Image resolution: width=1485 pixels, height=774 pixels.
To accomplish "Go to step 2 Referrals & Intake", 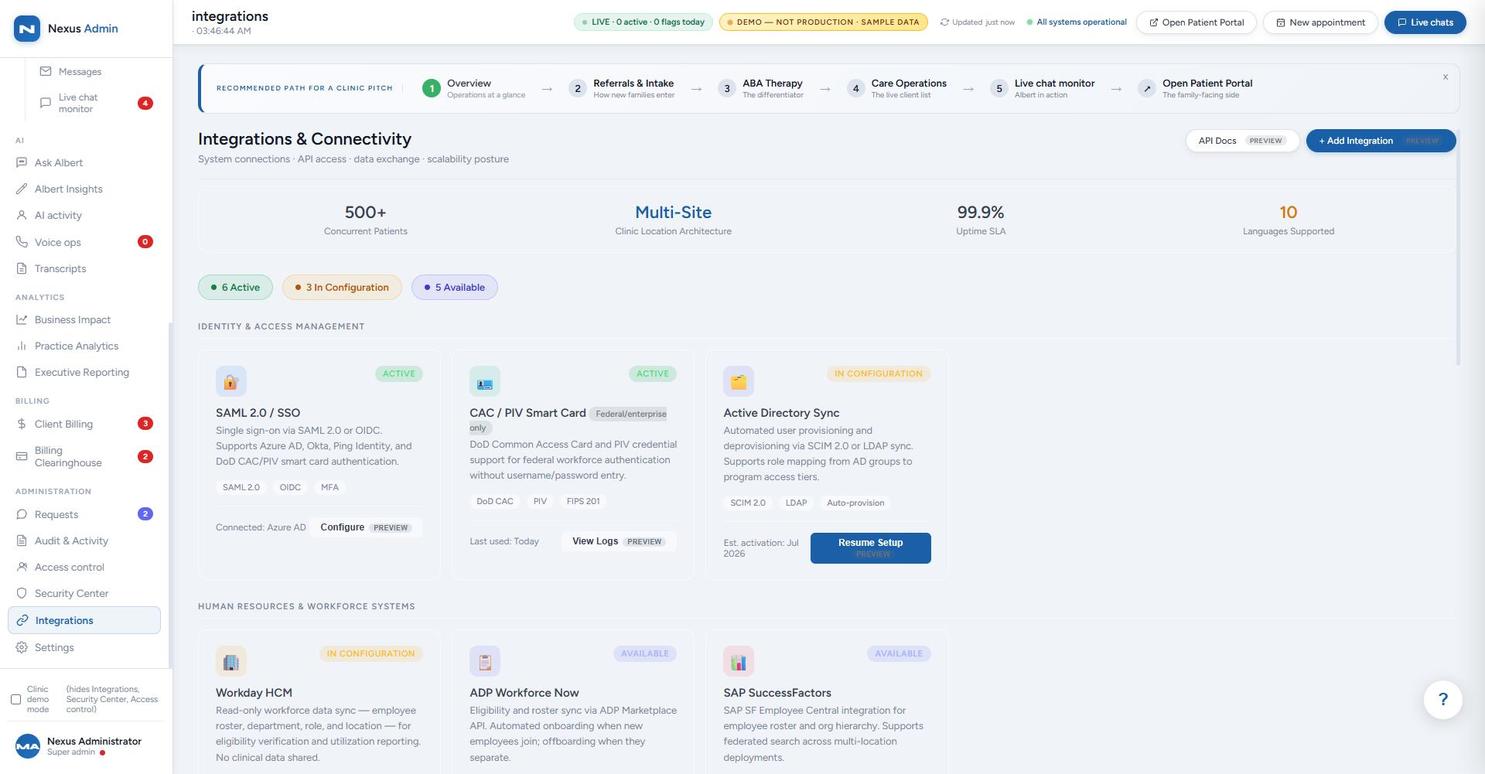I will 622,88.
